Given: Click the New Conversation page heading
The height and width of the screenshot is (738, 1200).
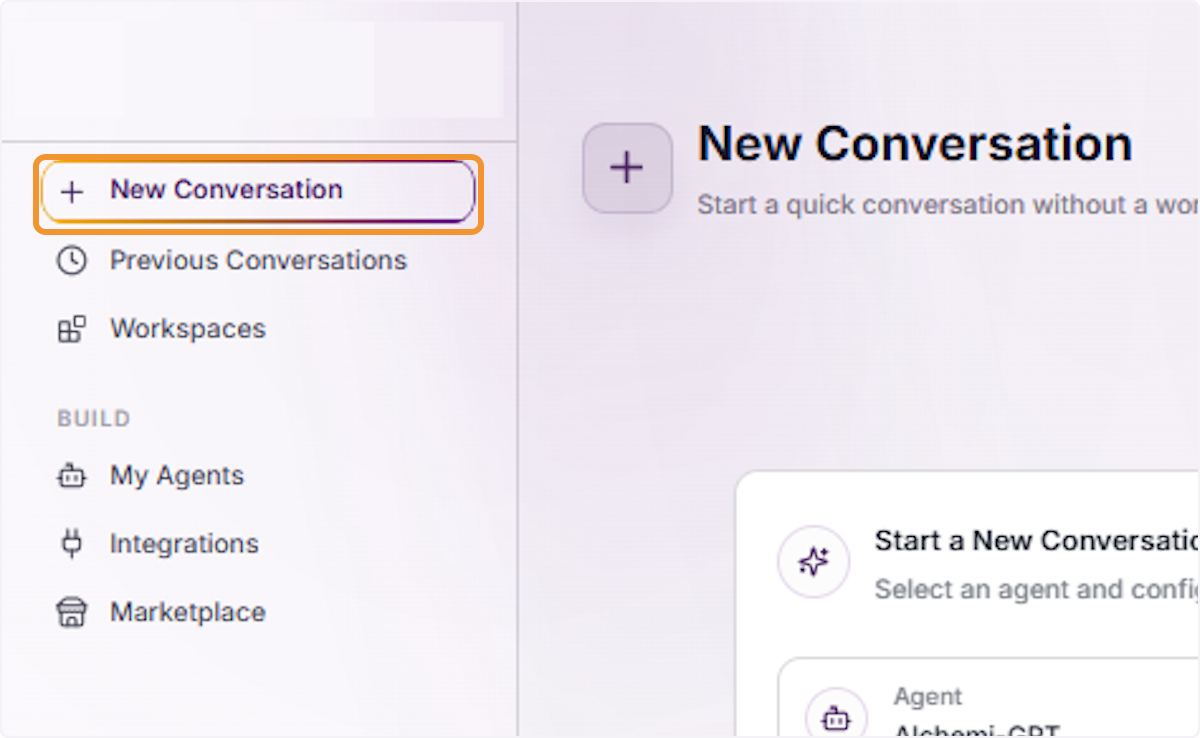Looking at the screenshot, I should [915, 144].
